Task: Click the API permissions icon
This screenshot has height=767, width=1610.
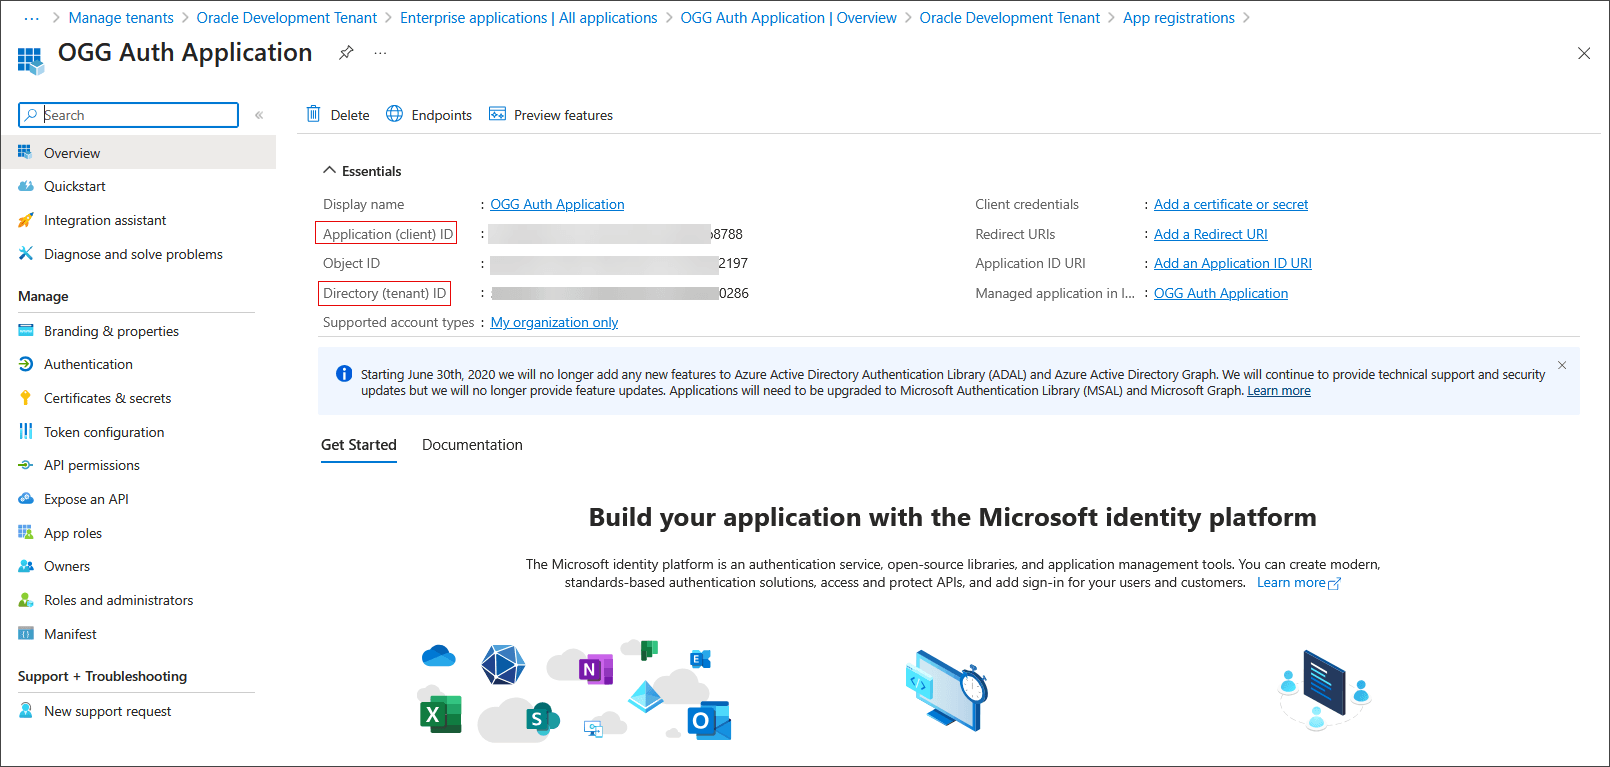Action: click(25, 465)
